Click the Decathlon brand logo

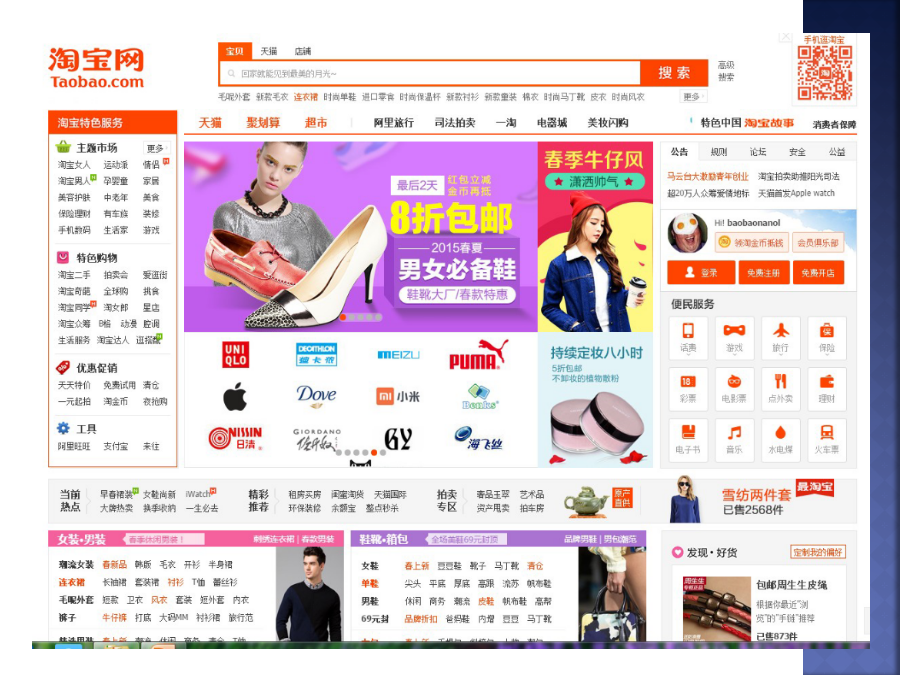tap(316, 354)
